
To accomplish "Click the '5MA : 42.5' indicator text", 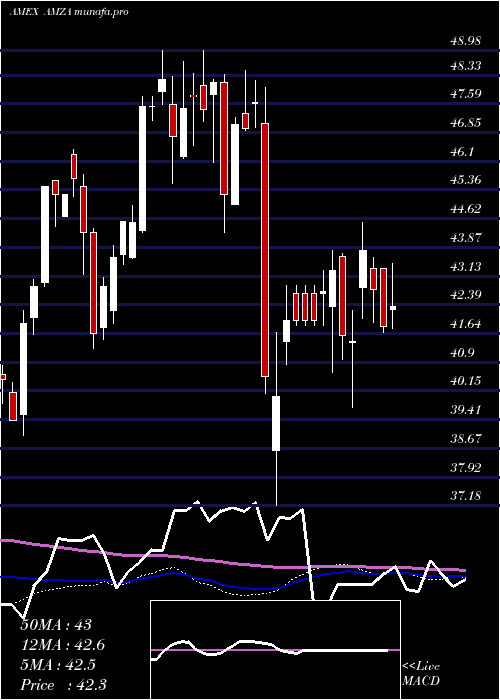I will click(x=59, y=665).
